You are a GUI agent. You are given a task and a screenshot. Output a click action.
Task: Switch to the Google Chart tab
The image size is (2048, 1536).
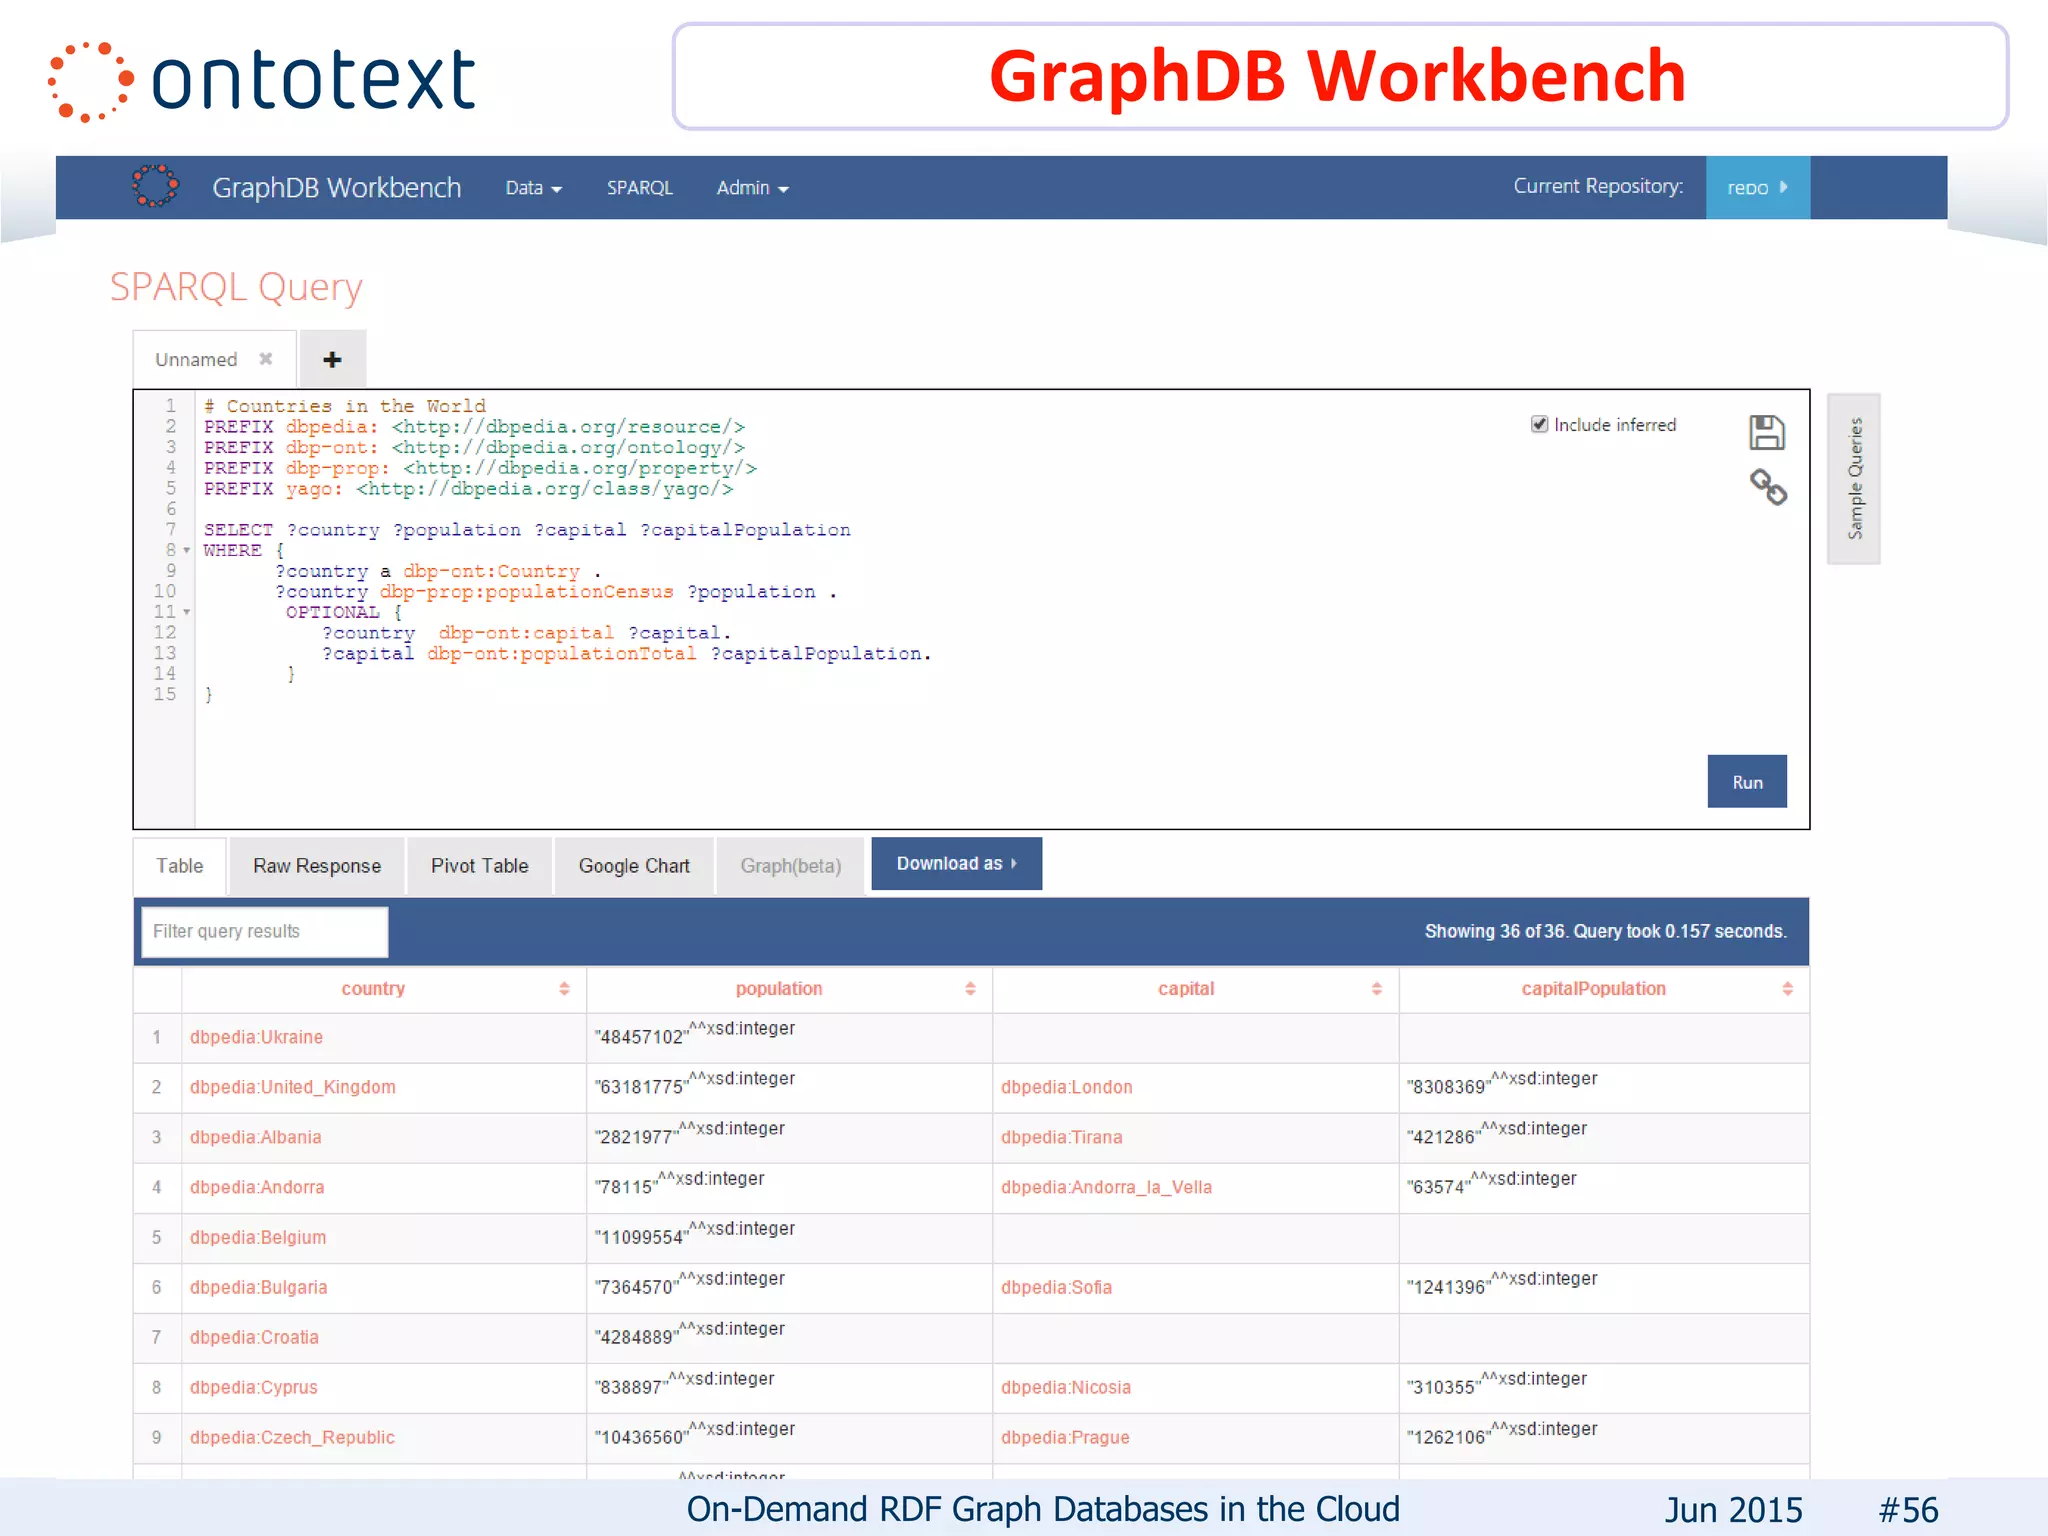[634, 866]
